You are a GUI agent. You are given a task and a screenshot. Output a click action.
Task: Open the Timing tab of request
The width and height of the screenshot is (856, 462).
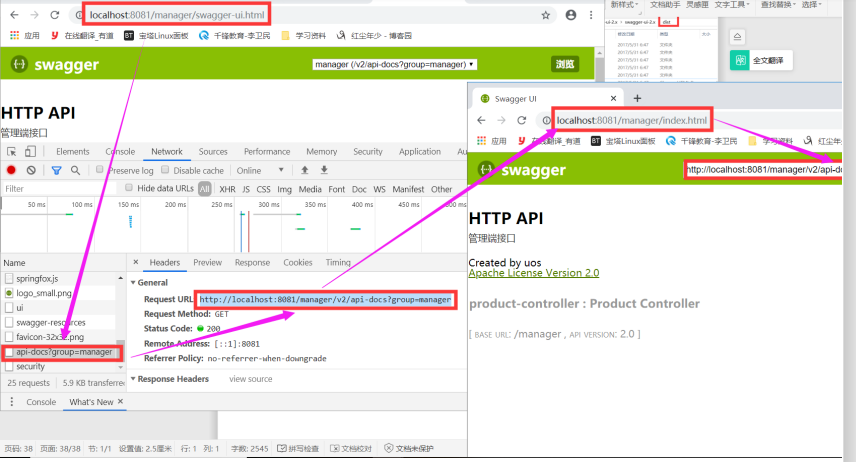pyautogui.click(x=338, y=262)
